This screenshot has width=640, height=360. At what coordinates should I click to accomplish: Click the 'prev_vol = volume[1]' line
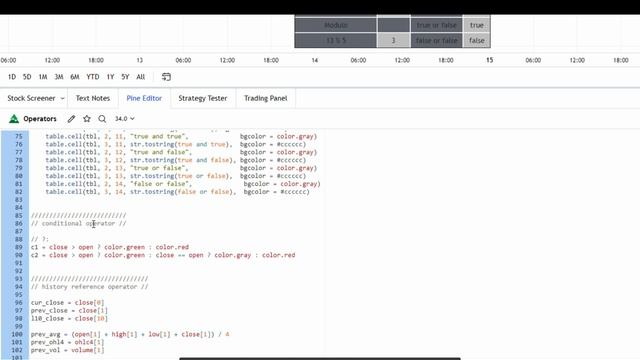(x=67, y=350)
